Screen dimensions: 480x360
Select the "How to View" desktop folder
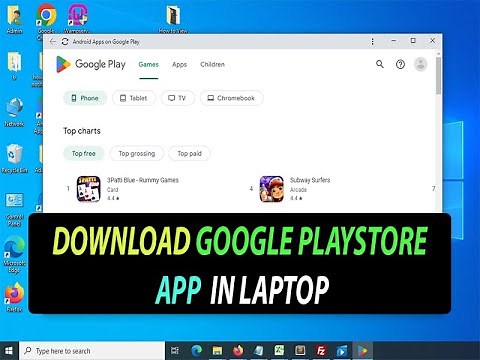point(173,19)
